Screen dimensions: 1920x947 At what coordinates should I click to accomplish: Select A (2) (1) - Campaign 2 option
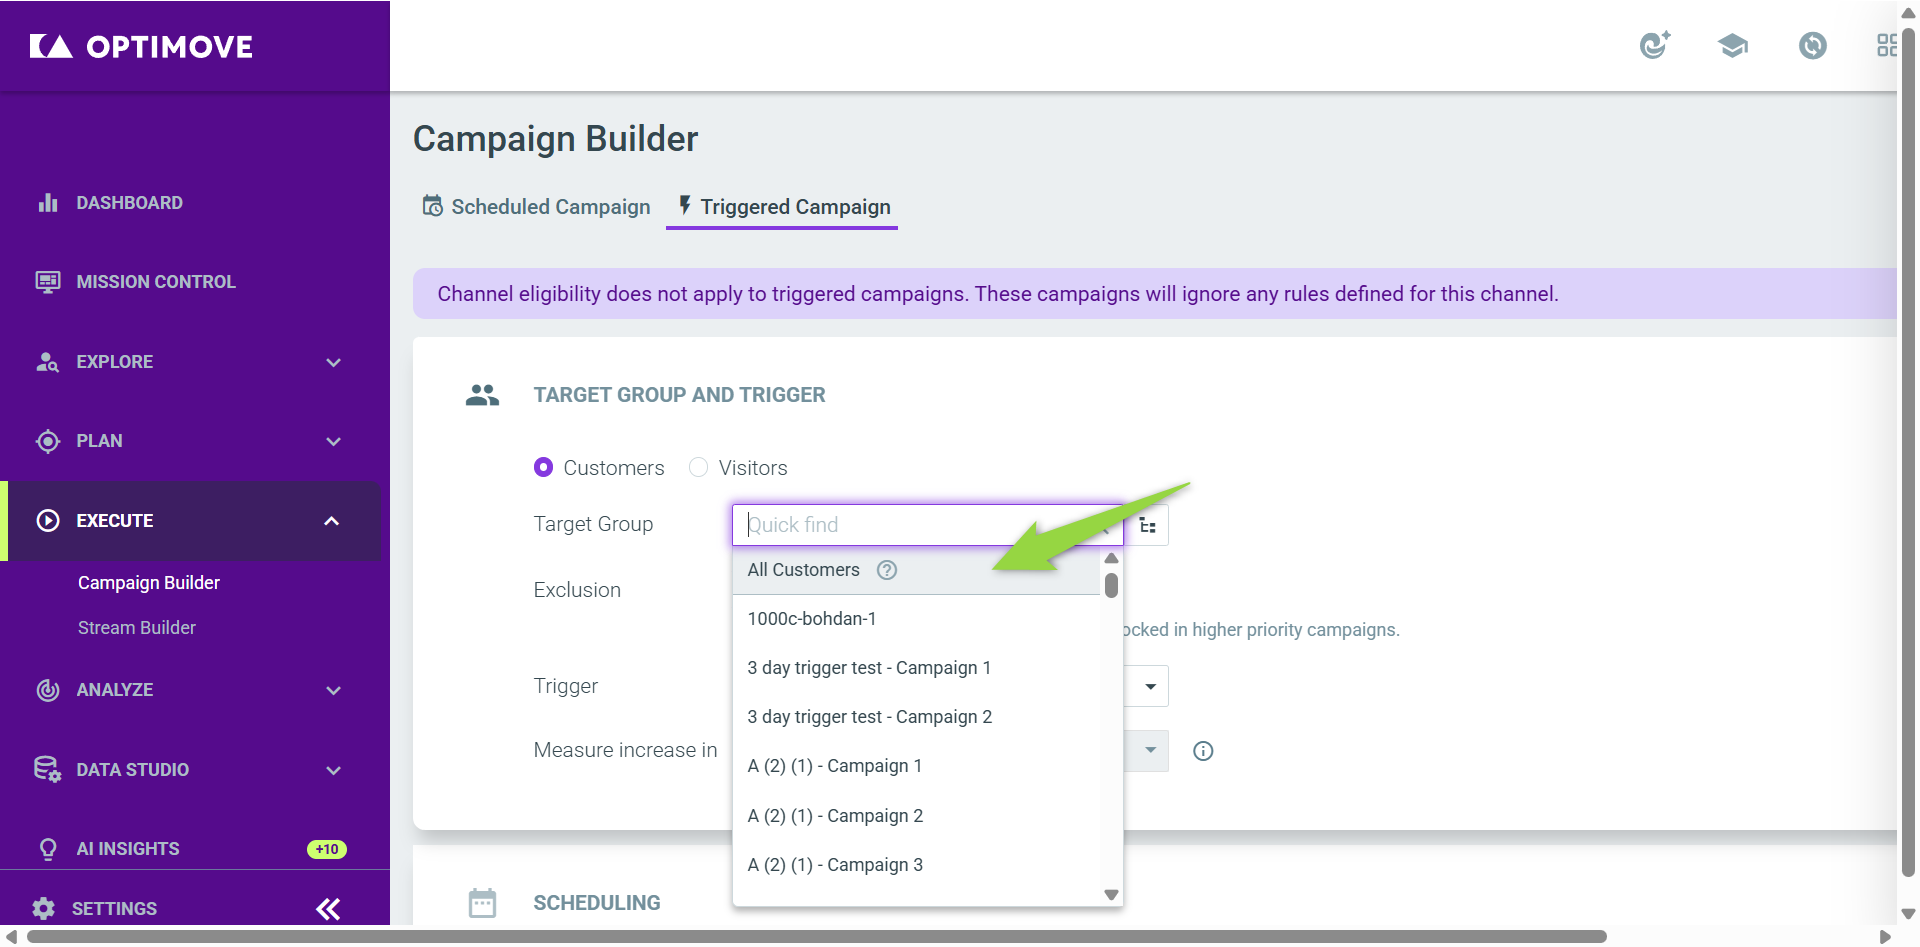coord(916,816)
